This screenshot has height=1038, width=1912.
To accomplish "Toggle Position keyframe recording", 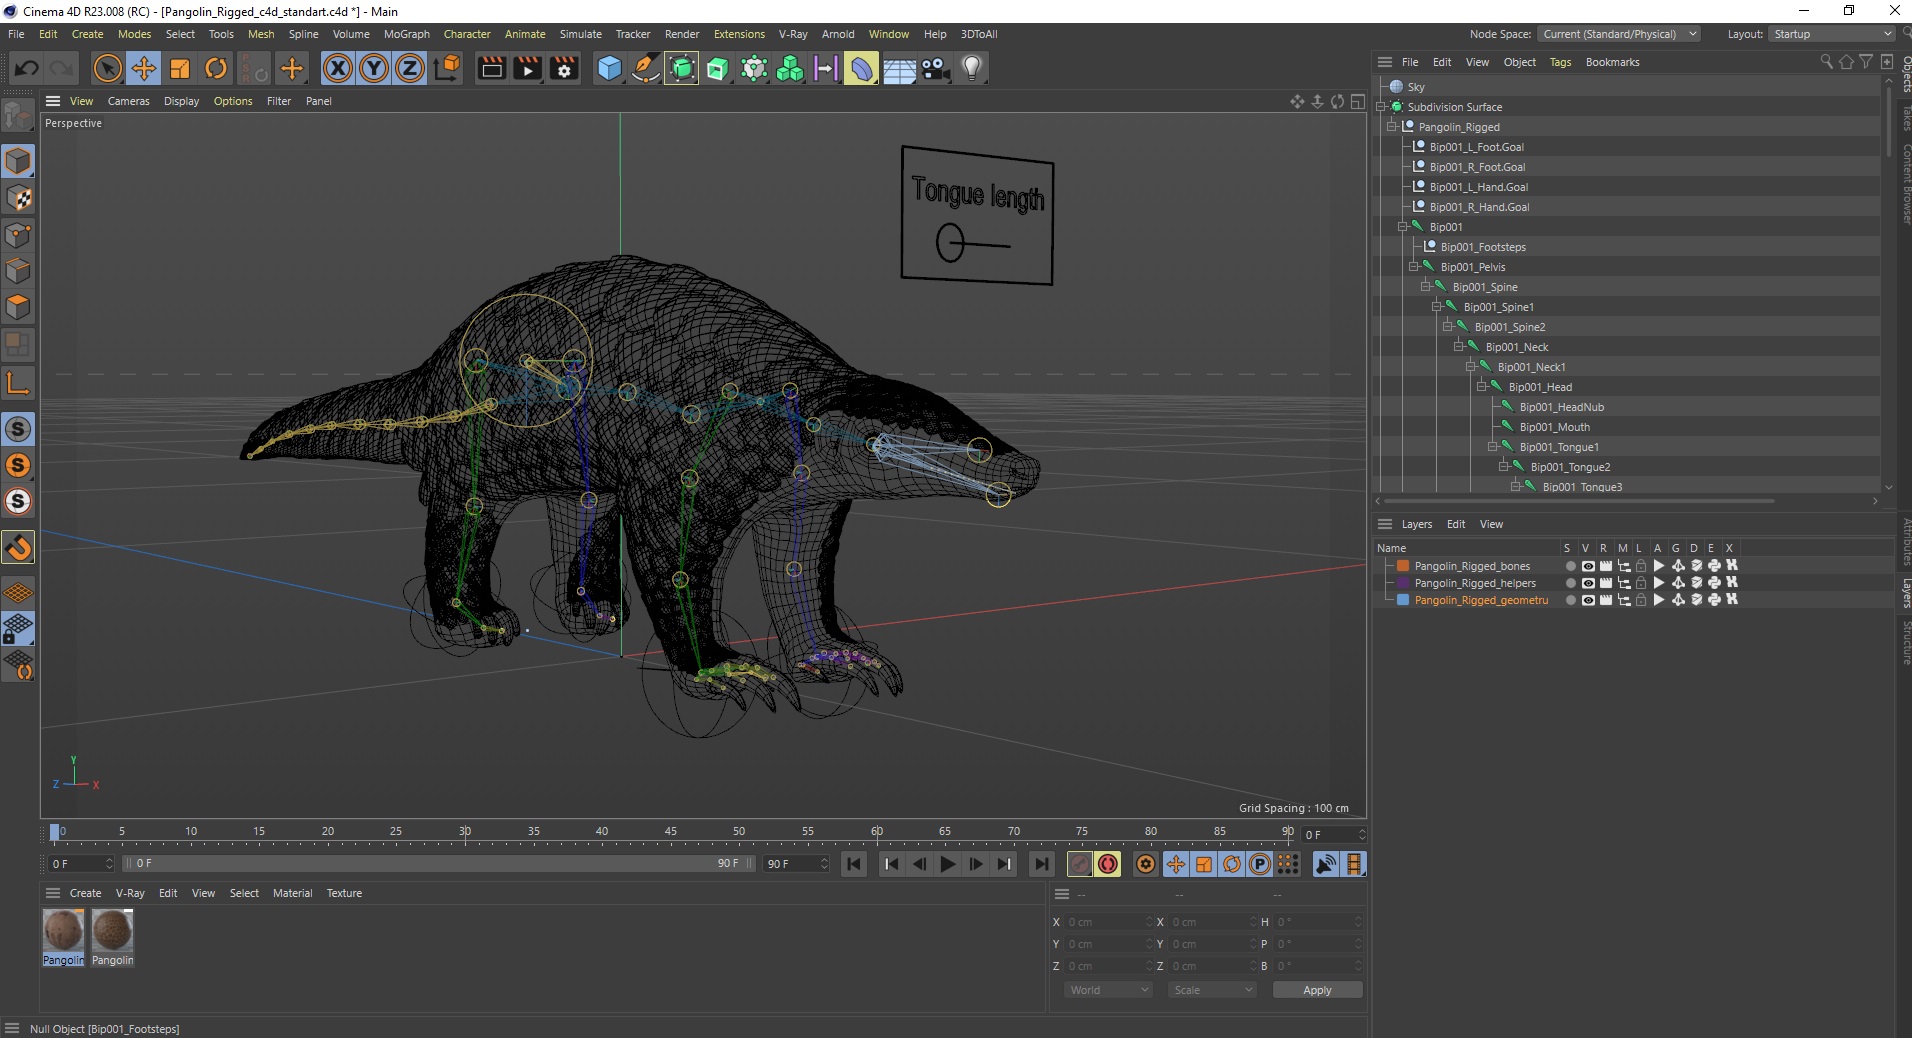I will click(x=1176, y=864).
